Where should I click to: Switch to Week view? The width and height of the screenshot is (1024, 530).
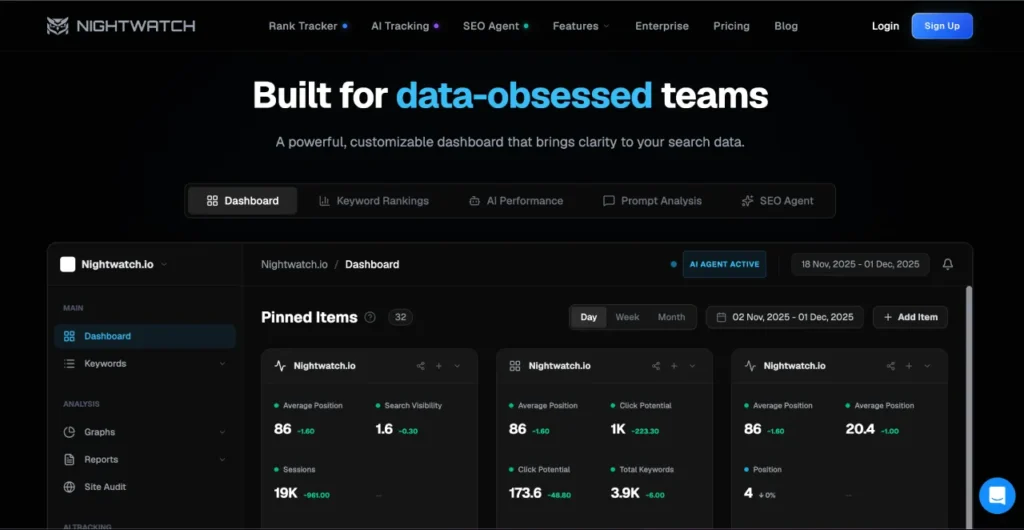627,317
